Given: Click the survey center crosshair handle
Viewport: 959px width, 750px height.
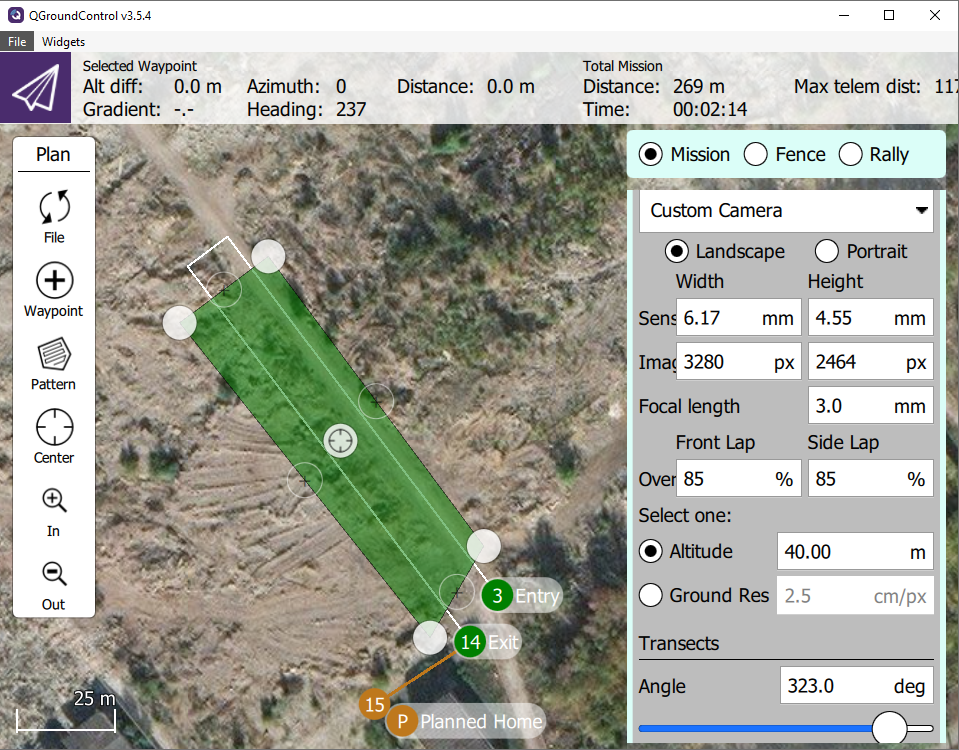Looking at the screenshot, I should pos(341,440).
